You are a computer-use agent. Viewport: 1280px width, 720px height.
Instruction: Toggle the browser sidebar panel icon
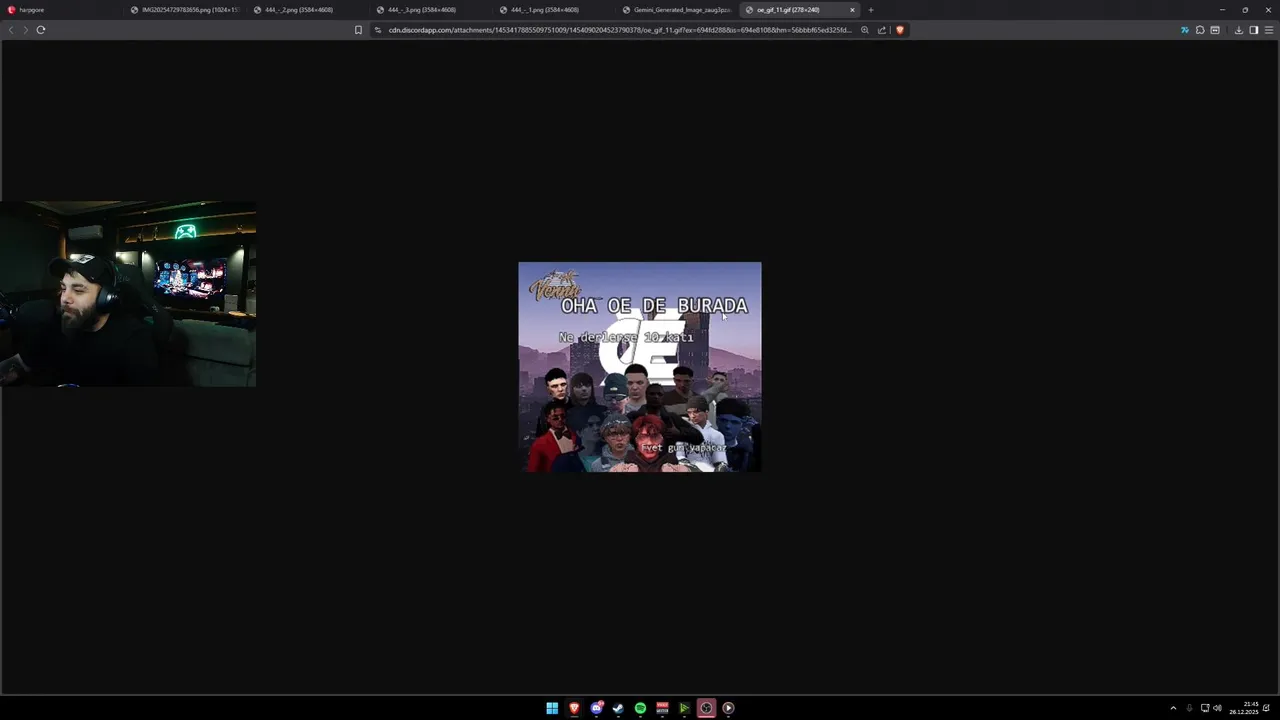pyautogui.click(x=1254, y=30)
